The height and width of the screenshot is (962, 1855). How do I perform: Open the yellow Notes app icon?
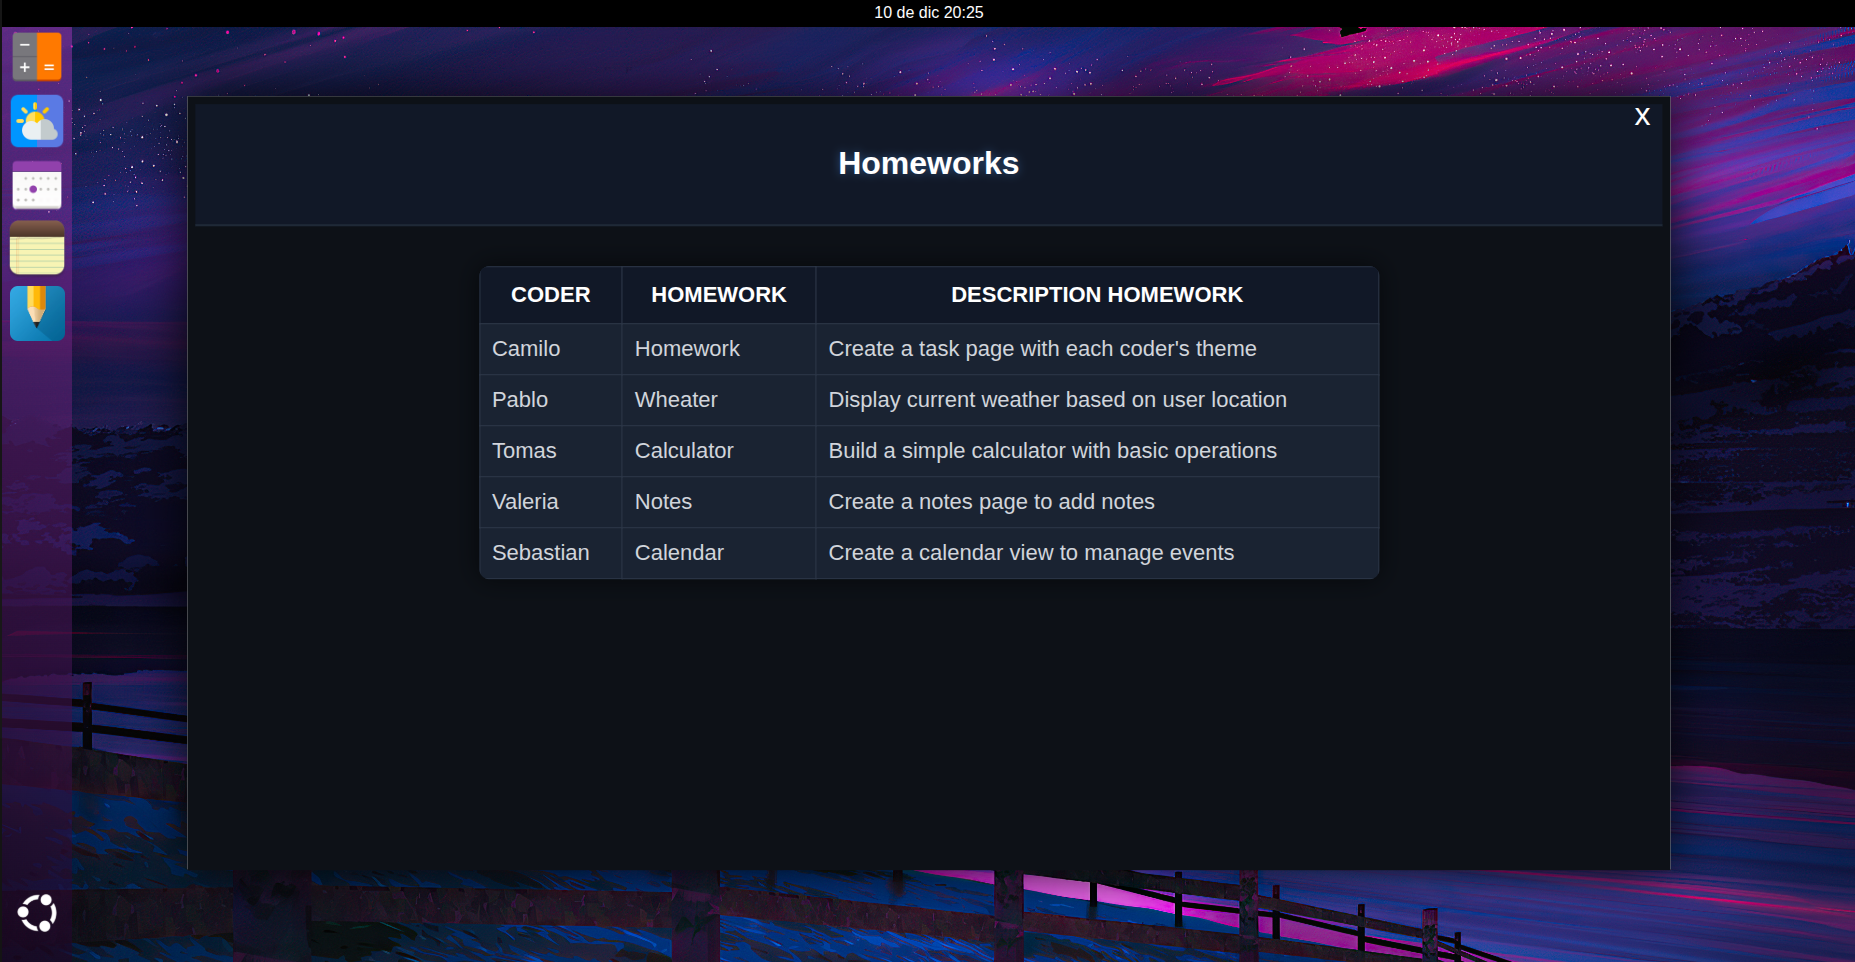pyautogui.click(x=37, y=248)
